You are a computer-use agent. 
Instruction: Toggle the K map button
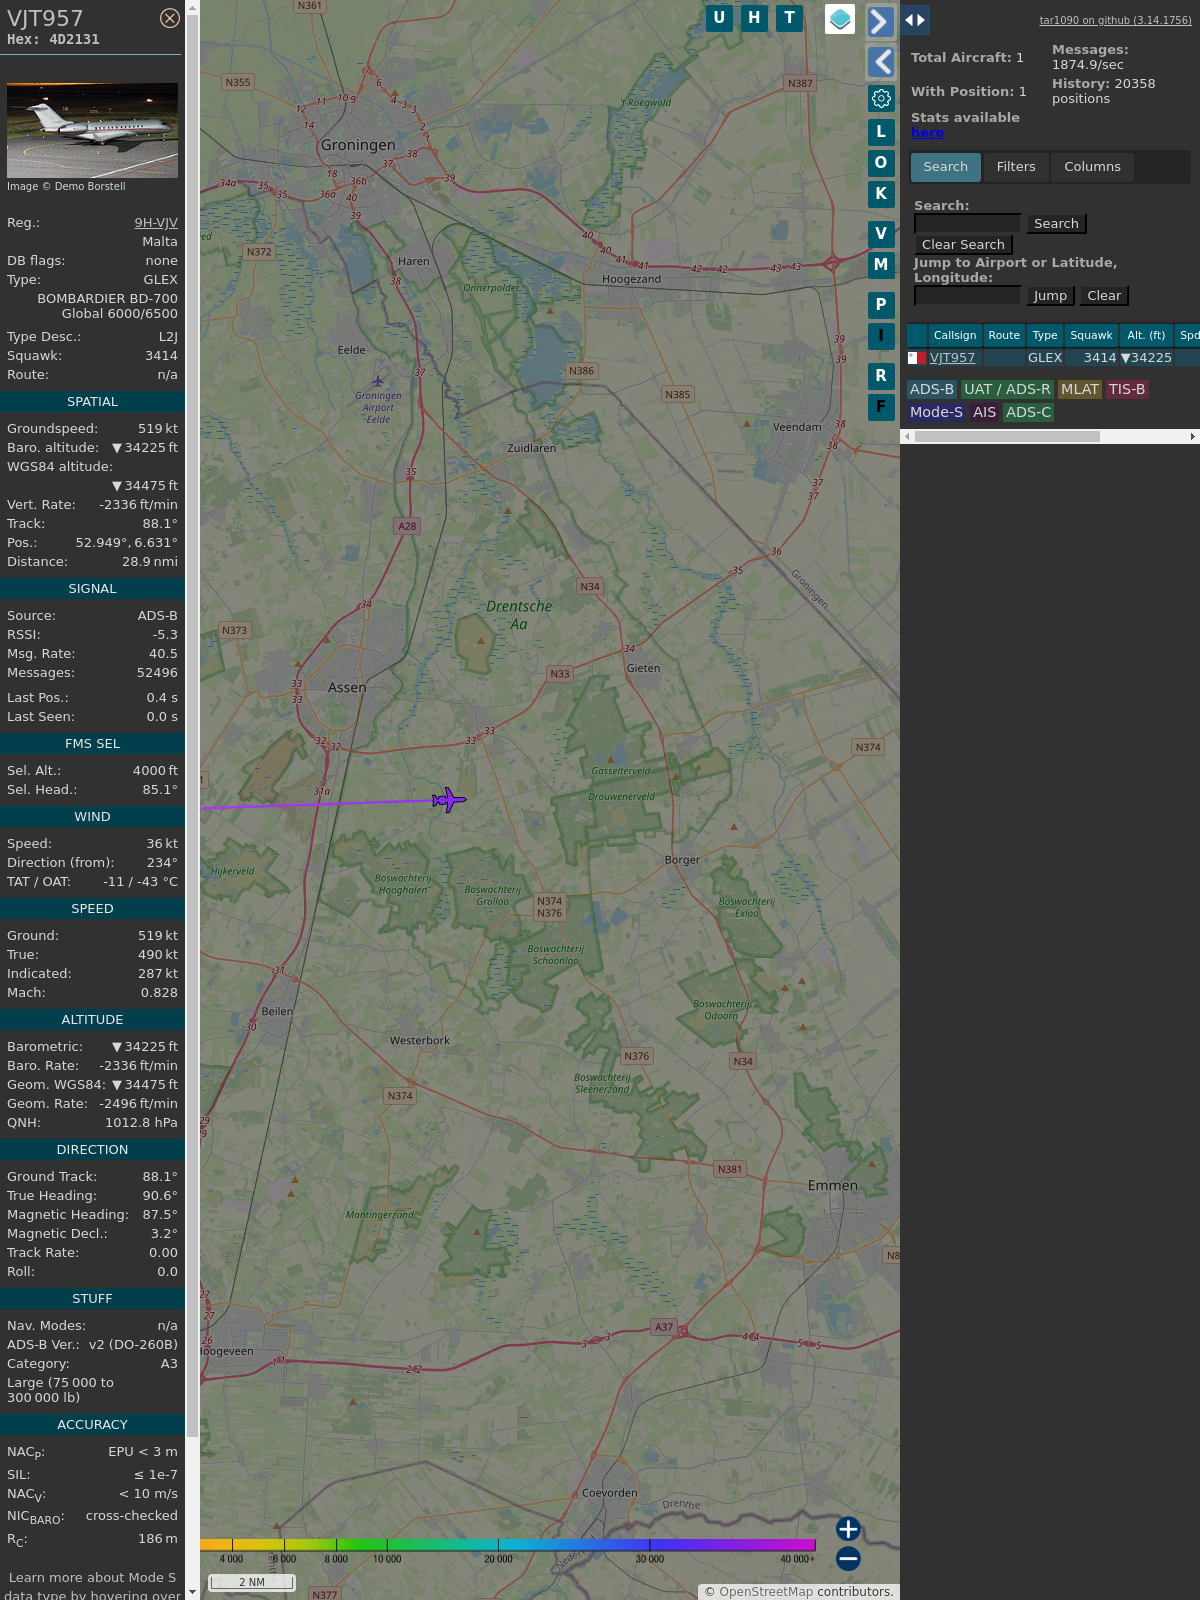pyautogui.click(x=881, y=194)
